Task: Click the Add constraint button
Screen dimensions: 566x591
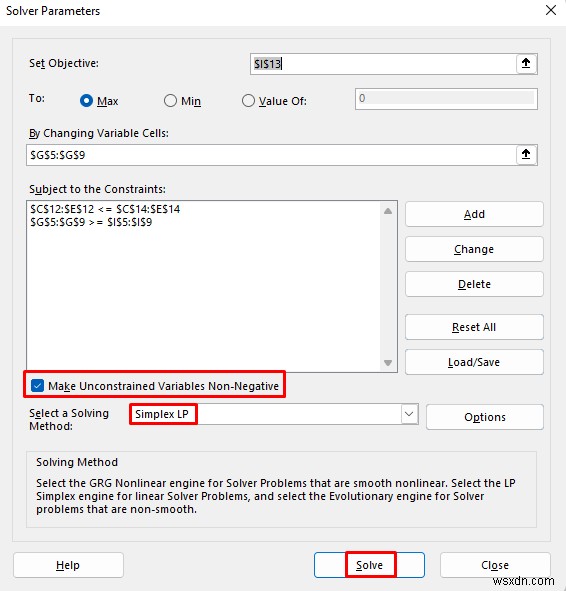Action: click(x=474, y=214)
